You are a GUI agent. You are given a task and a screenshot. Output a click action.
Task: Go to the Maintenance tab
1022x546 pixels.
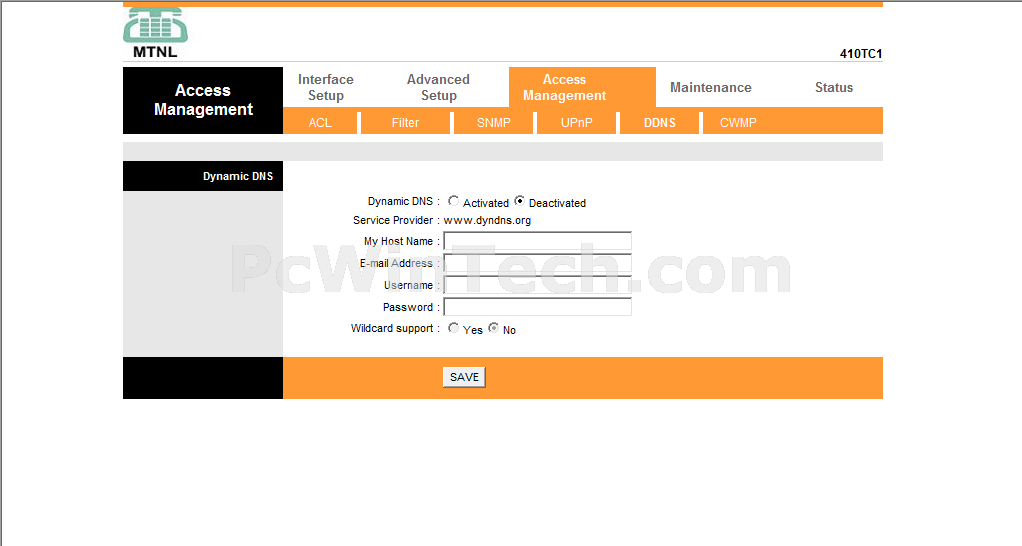710,87
